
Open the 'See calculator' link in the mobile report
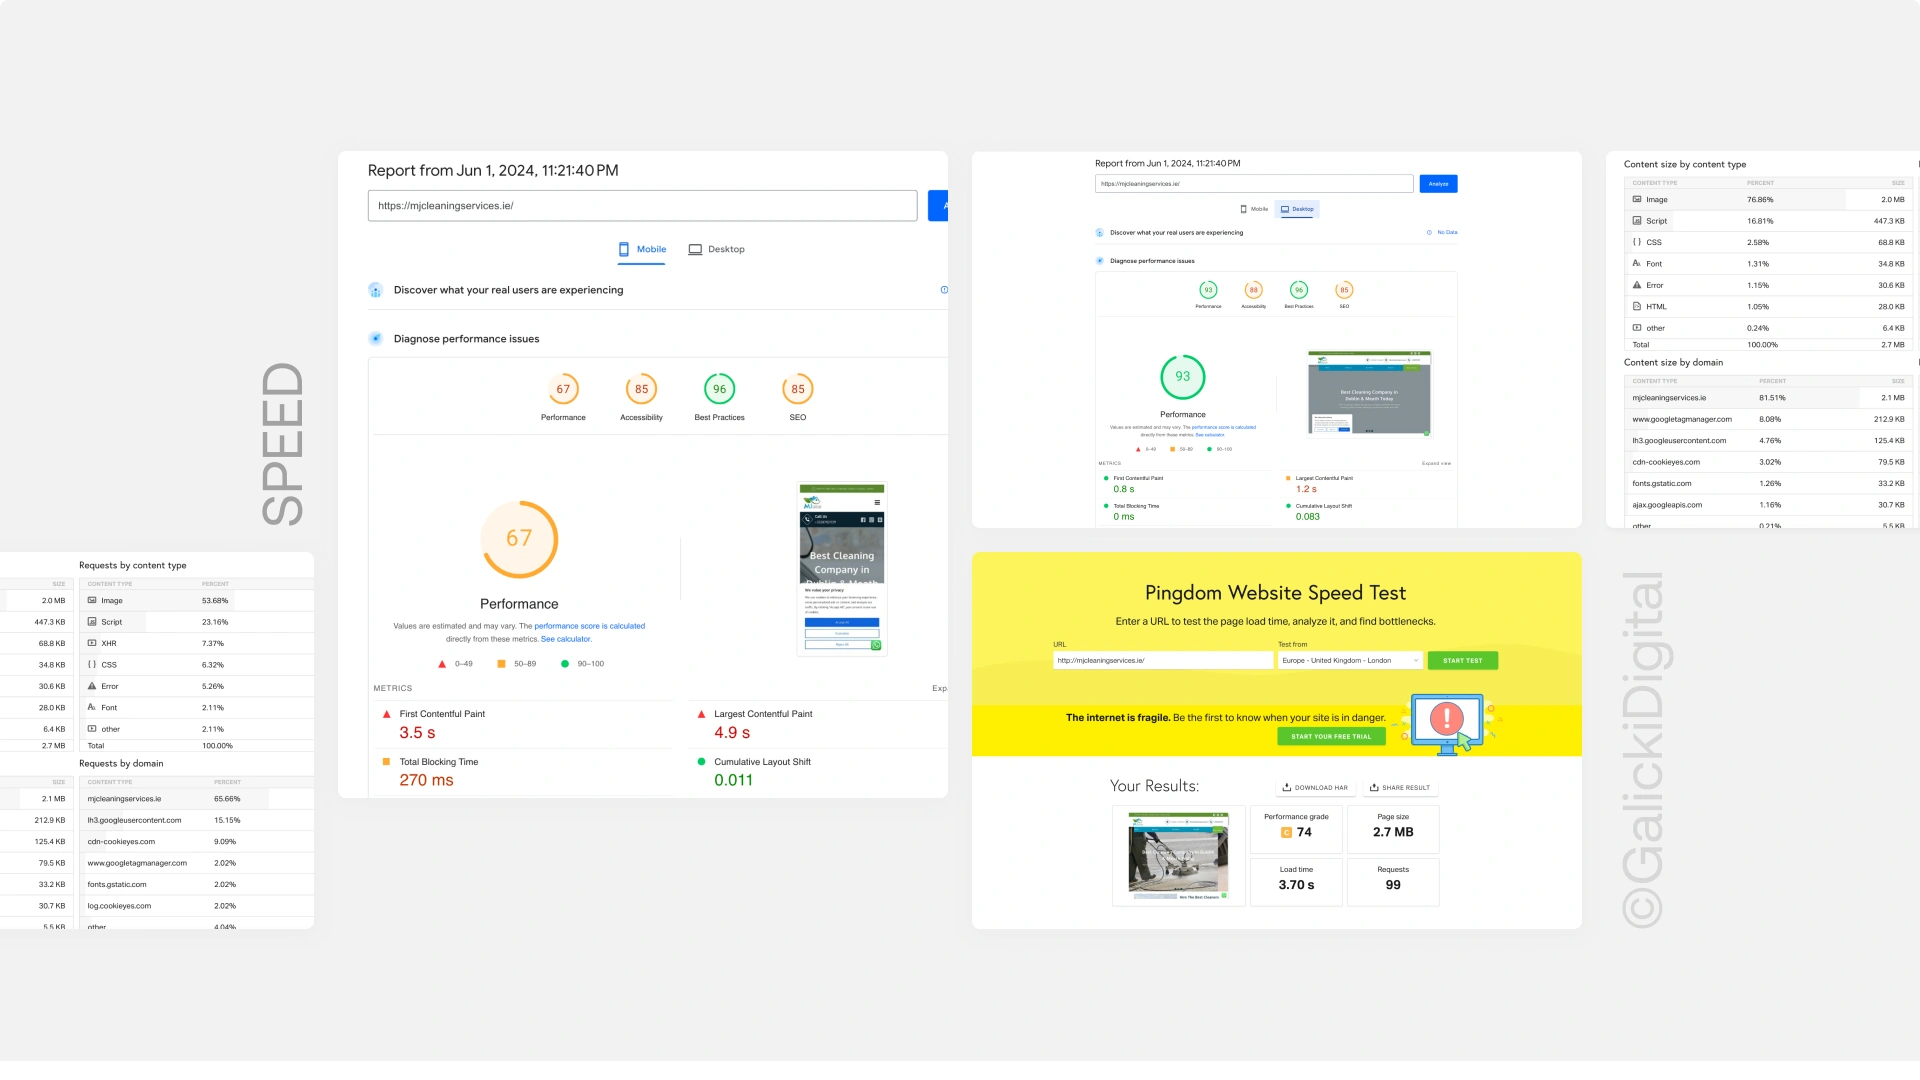pos(566,639)
